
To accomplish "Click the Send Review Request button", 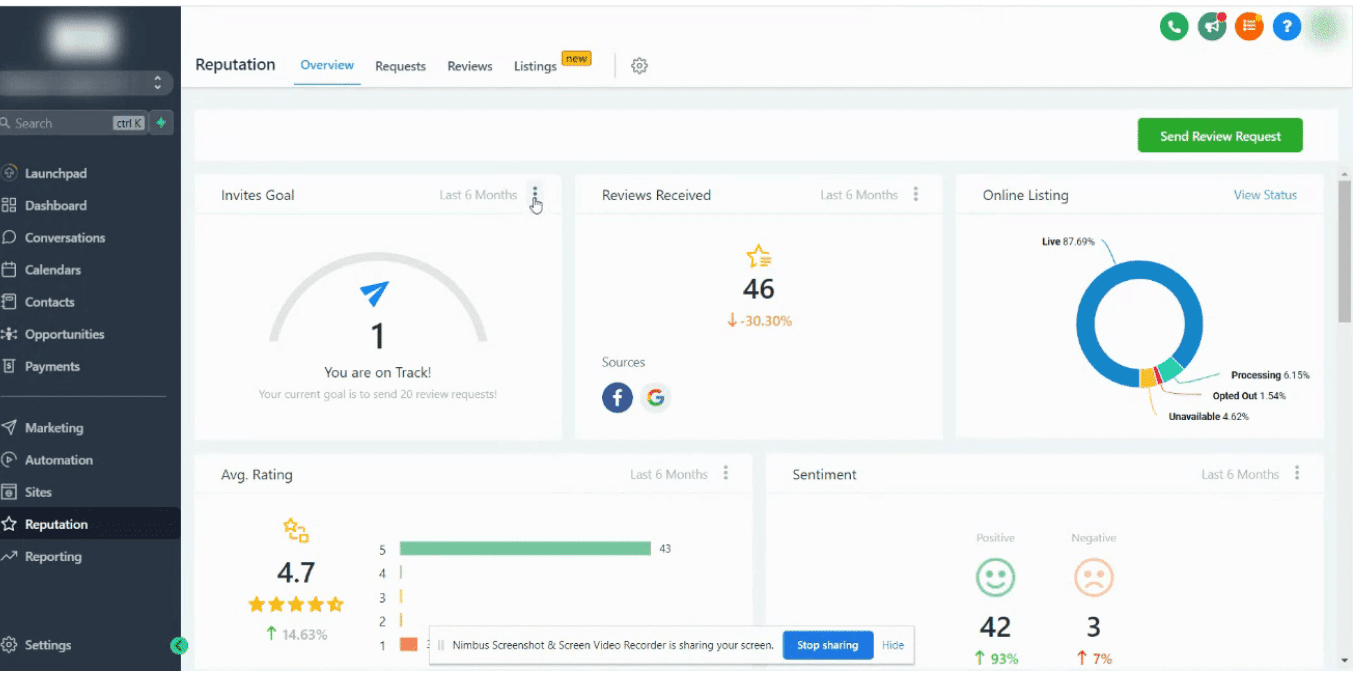I will pyautogui.click(x=1219, y=134).
